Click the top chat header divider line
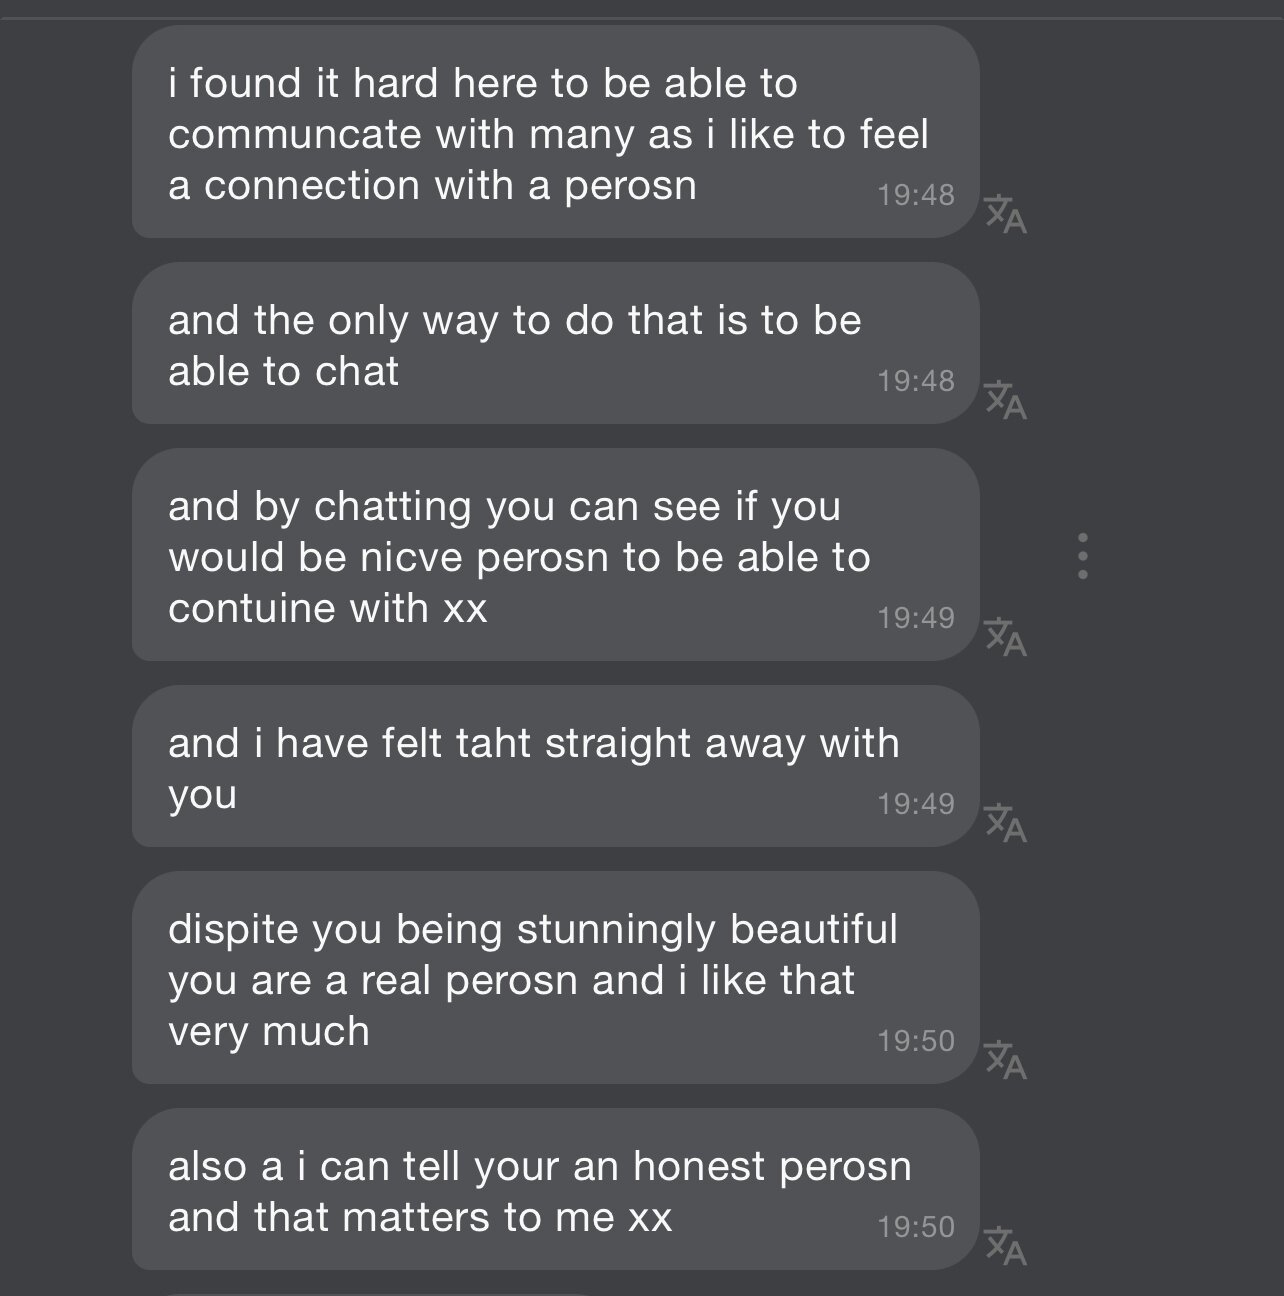This screenshot has height=1296, width=1284. click(x=642, y=18)
